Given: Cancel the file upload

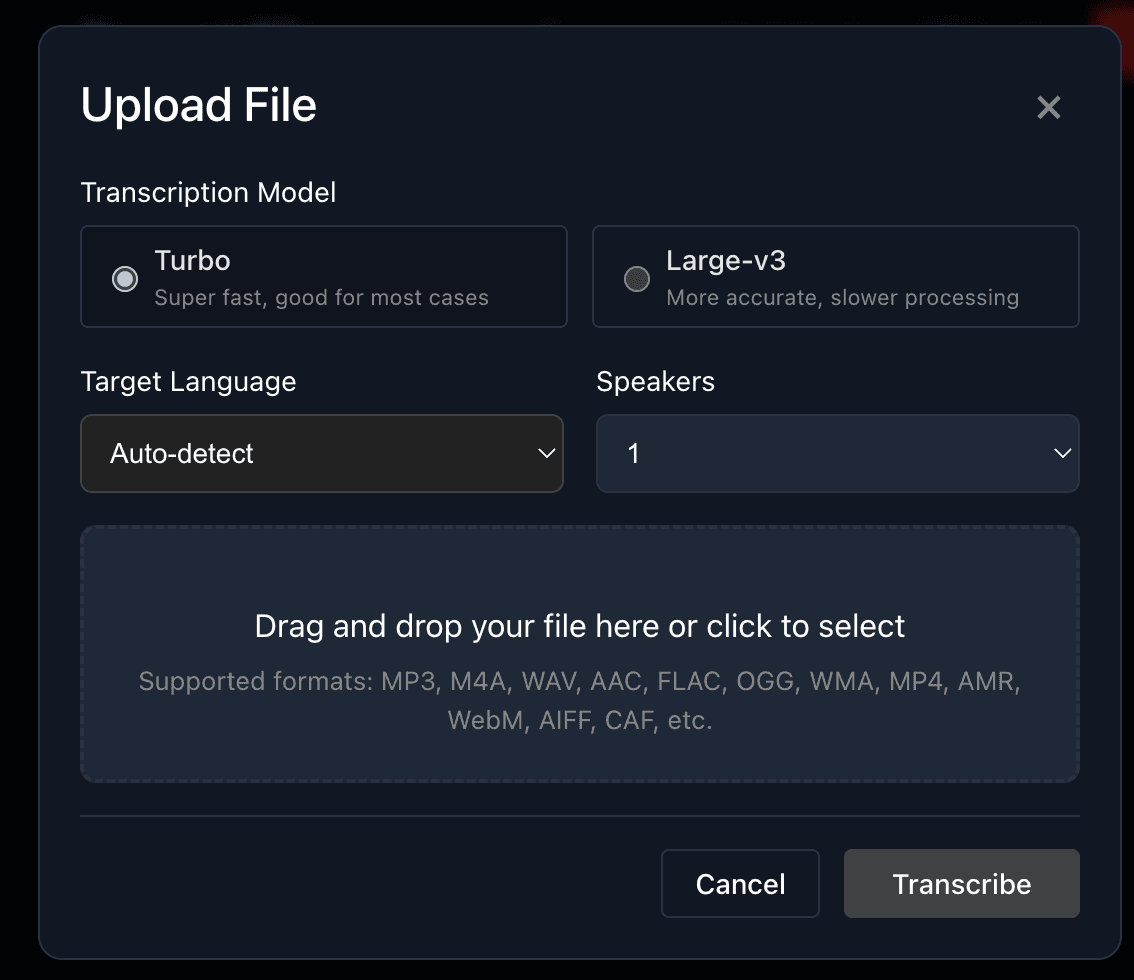Looking at the screenshot, I should [740, 883].
